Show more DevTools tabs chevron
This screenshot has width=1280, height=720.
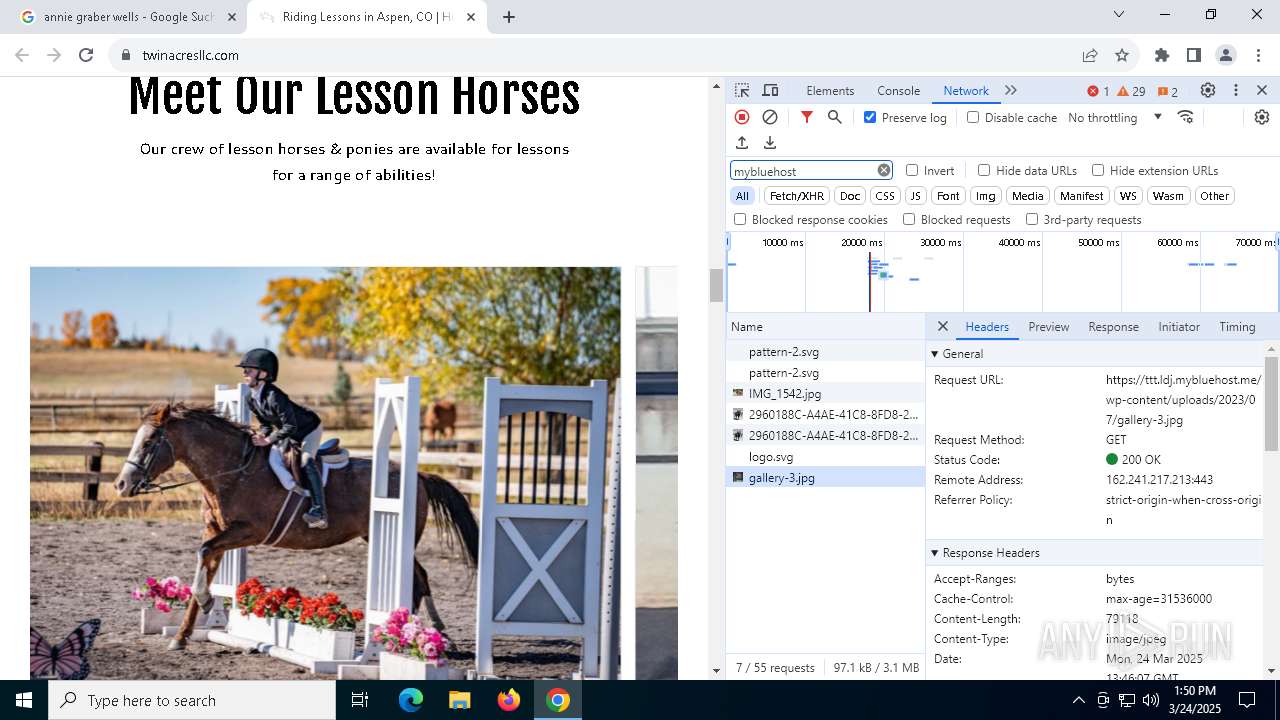coord(1011,90)
